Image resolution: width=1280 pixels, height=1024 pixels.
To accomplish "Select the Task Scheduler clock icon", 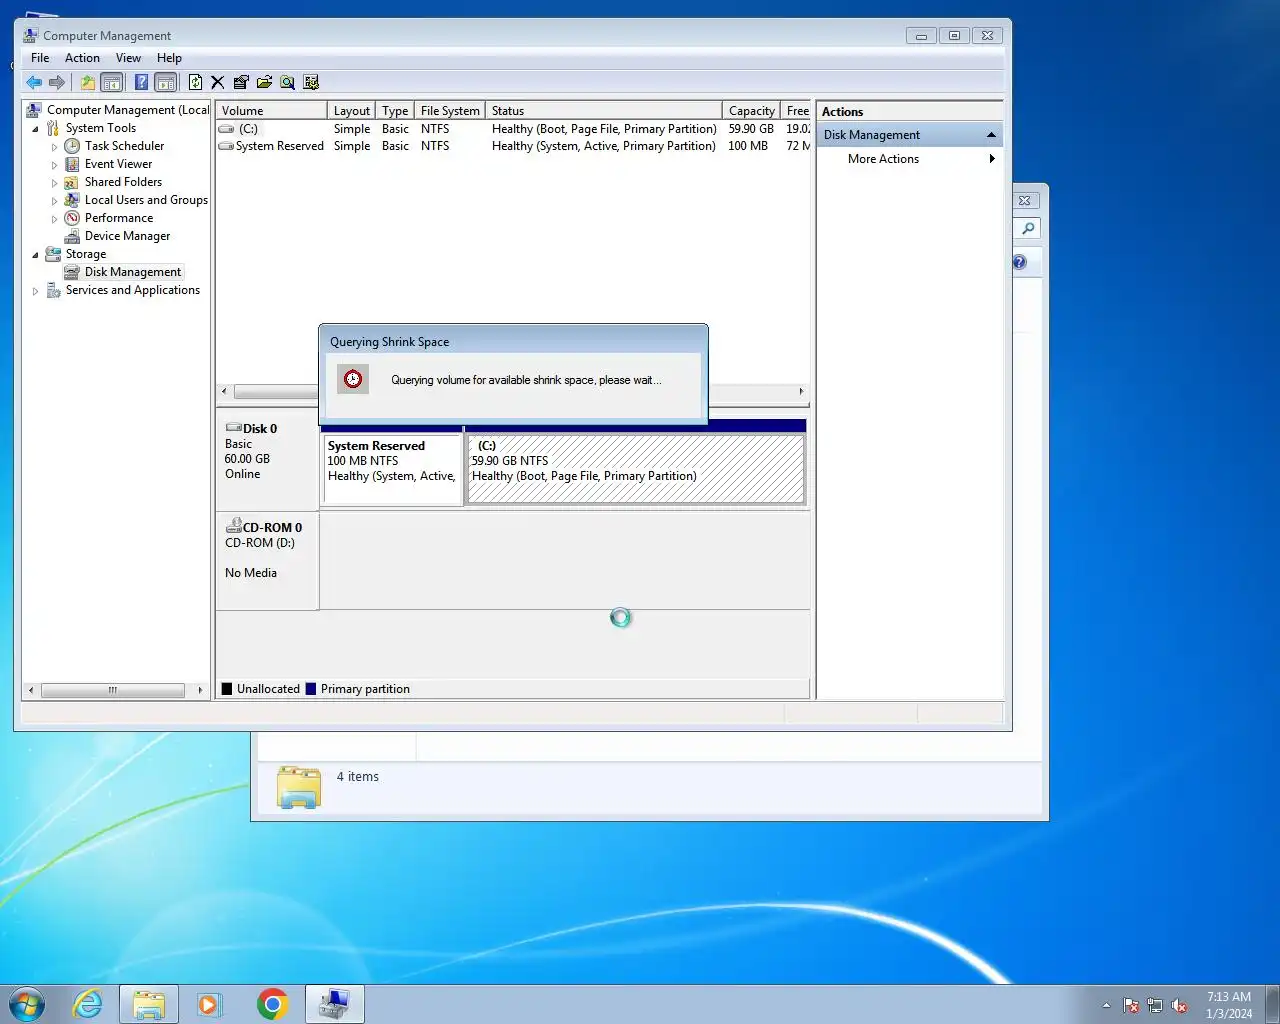I will [x=72, y=146].
